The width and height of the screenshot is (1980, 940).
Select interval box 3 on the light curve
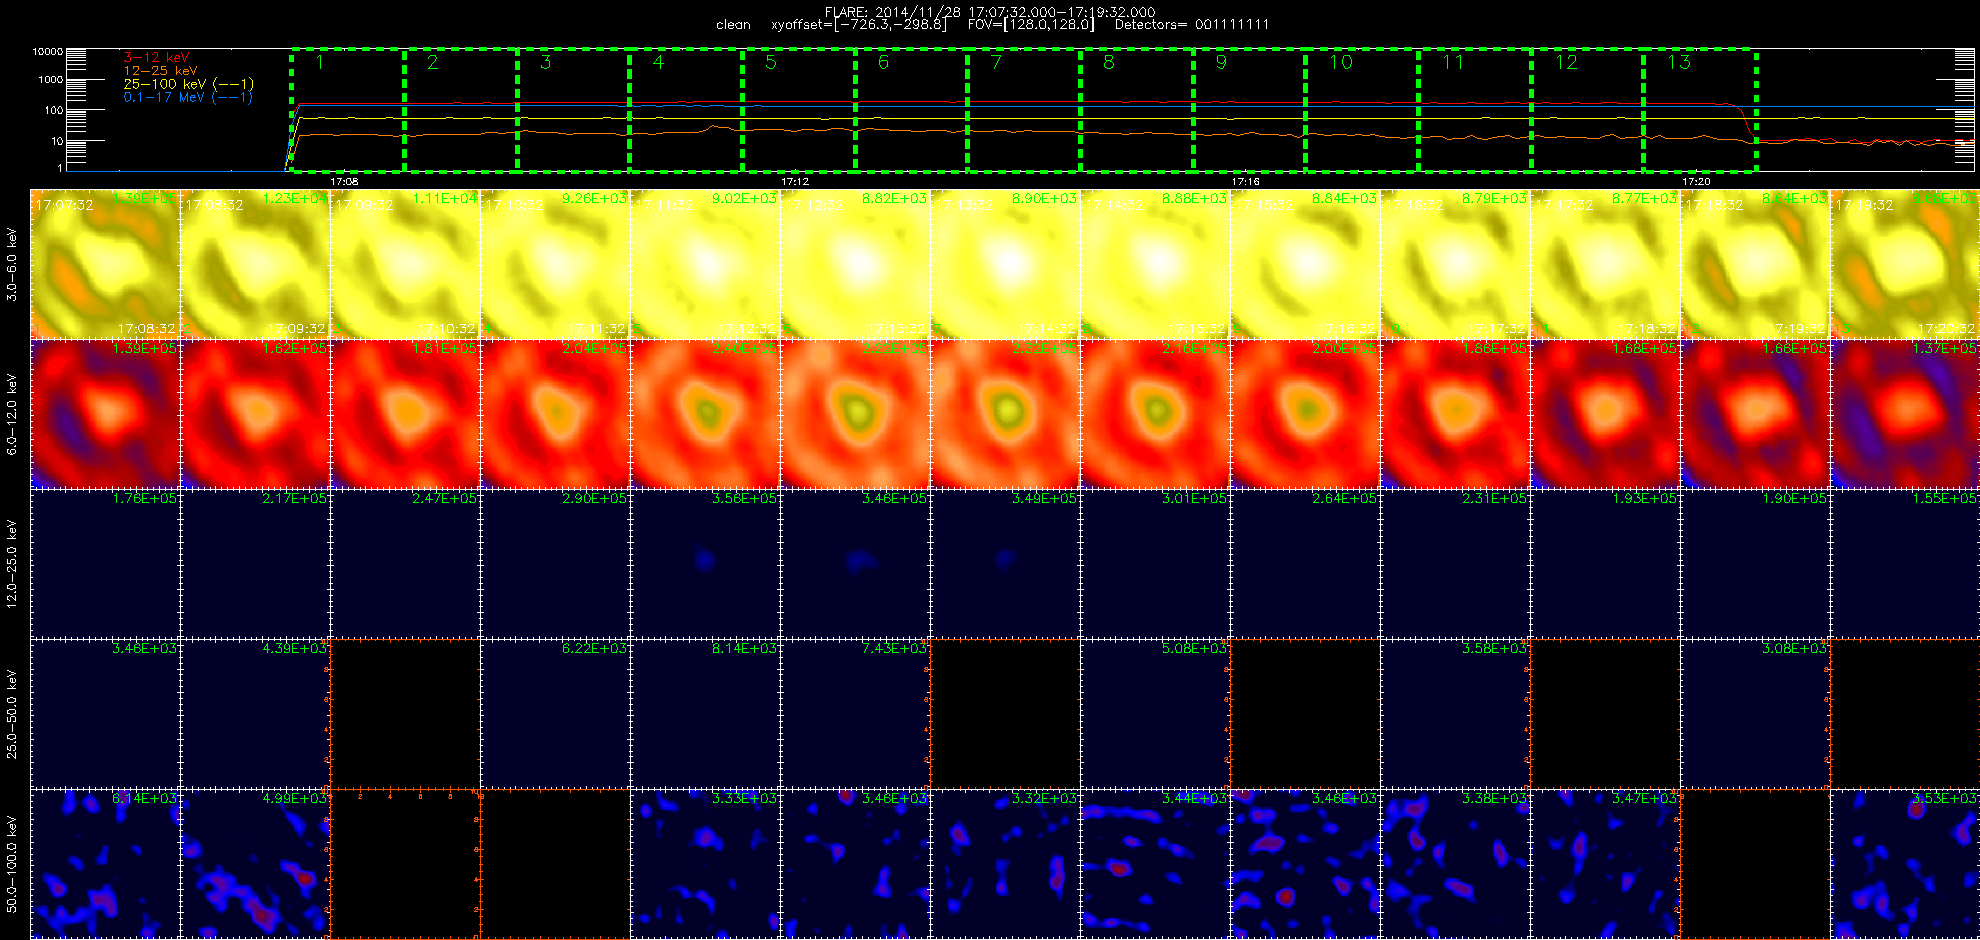click(574, 110)
